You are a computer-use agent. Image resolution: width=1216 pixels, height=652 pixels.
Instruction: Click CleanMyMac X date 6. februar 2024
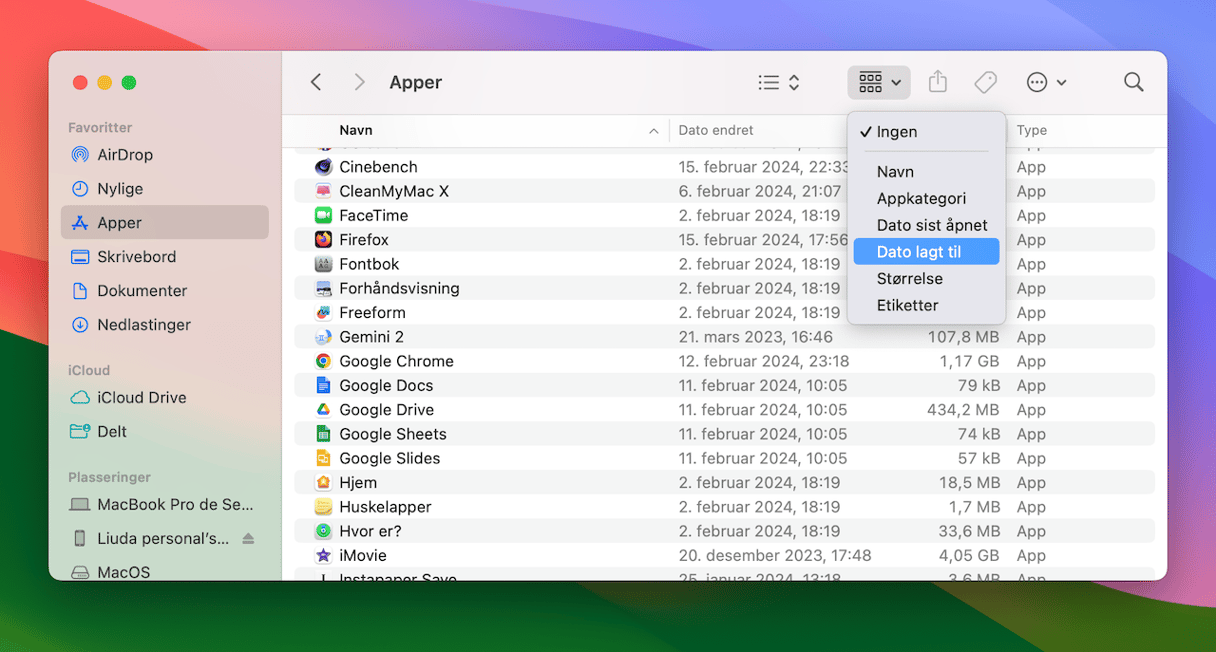pos(759,191)
